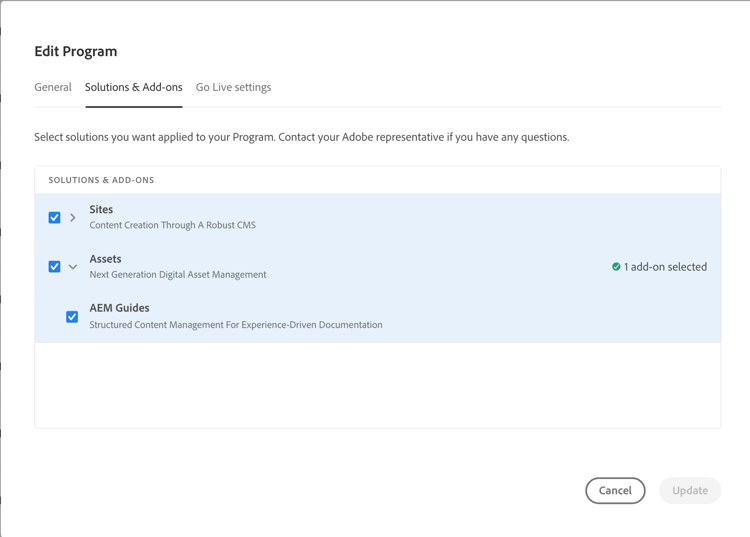The width and height of the screenshot is (750, 537).
Task: Select the AEM Guides add-on label
Action: point(119,308)
